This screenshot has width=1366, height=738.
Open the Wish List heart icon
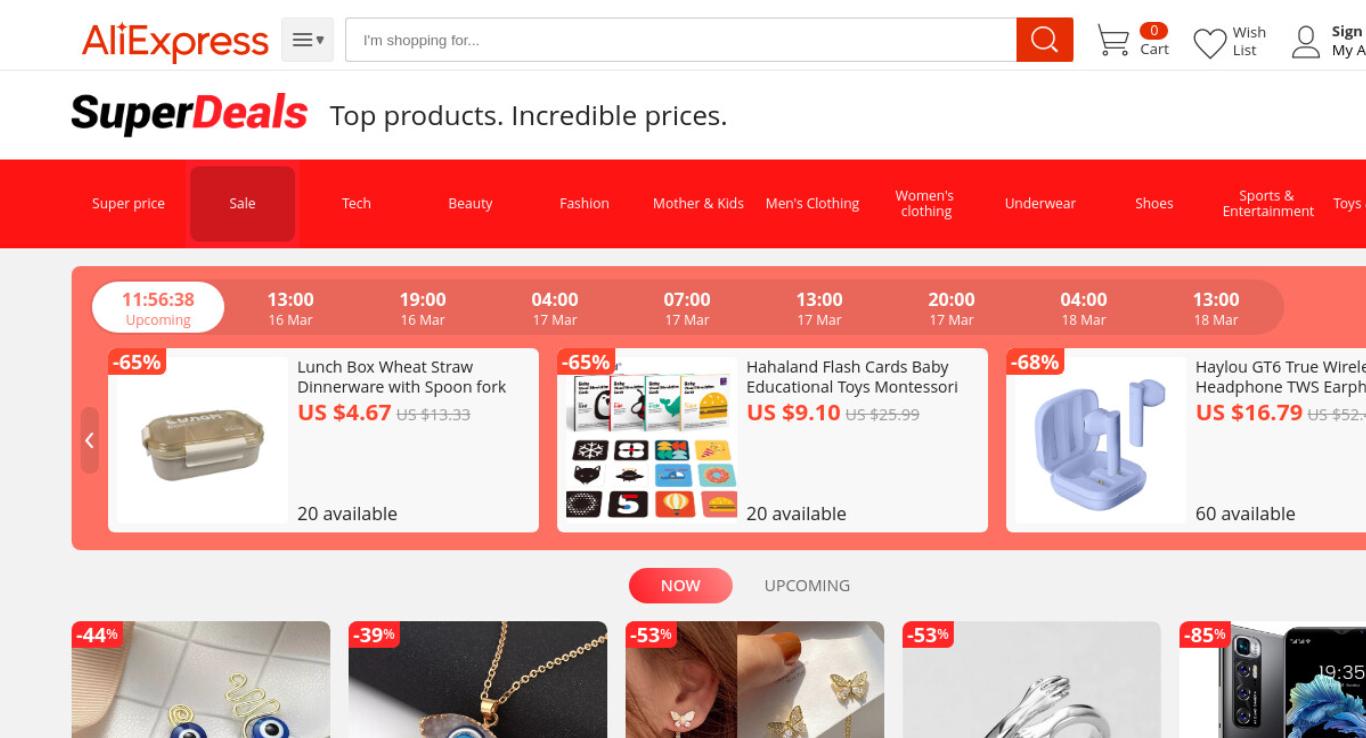[1210, 42]
